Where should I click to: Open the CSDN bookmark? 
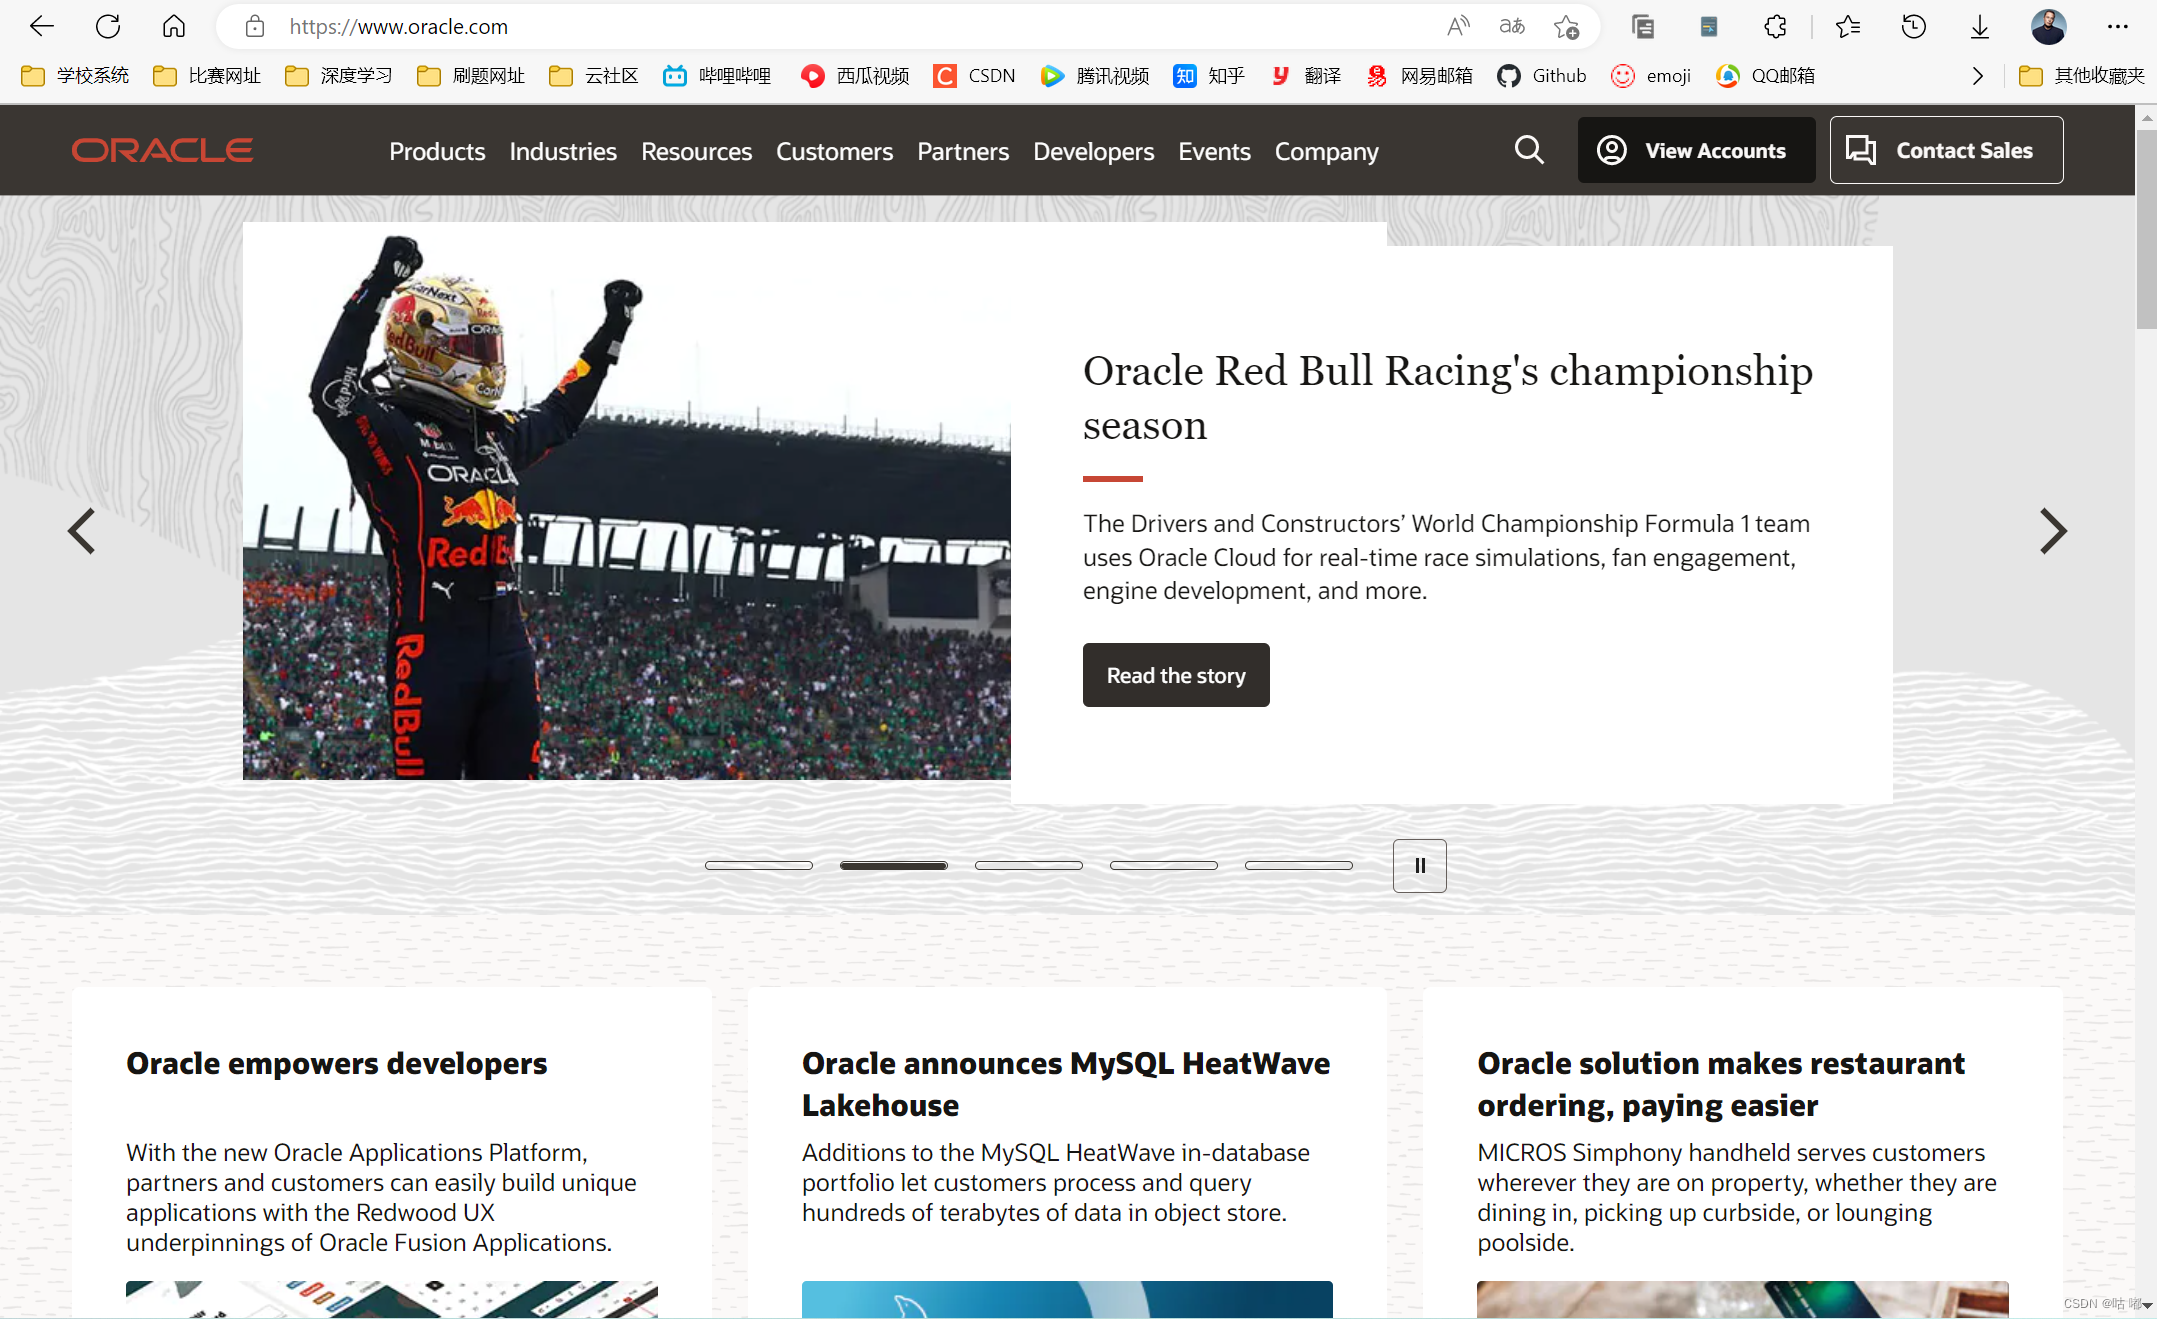974,76
